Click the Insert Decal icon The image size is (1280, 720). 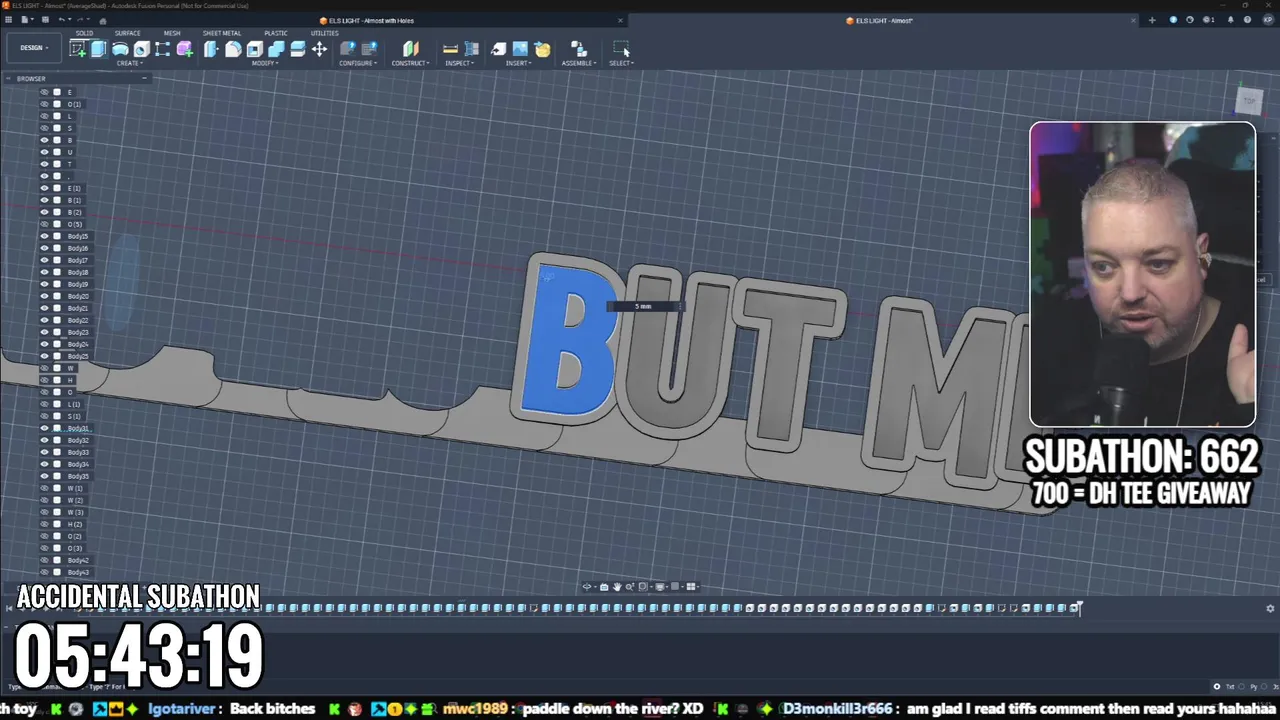click(542, 49)
